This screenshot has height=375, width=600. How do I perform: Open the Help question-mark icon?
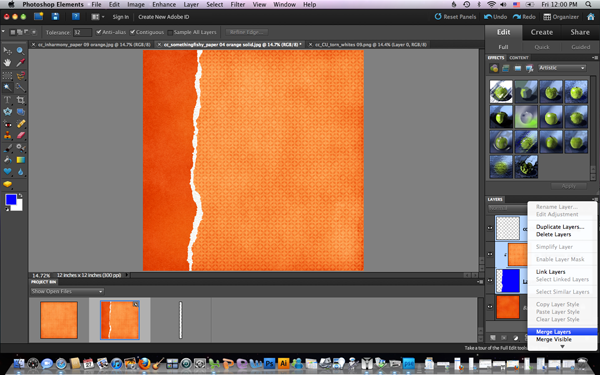76,17
